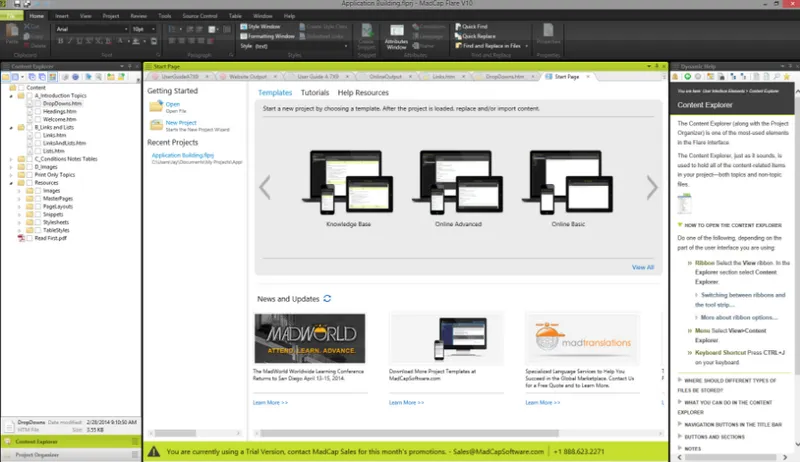
Task: Open the Application Building.flprj recent project
Action: (x=183, y=155)
